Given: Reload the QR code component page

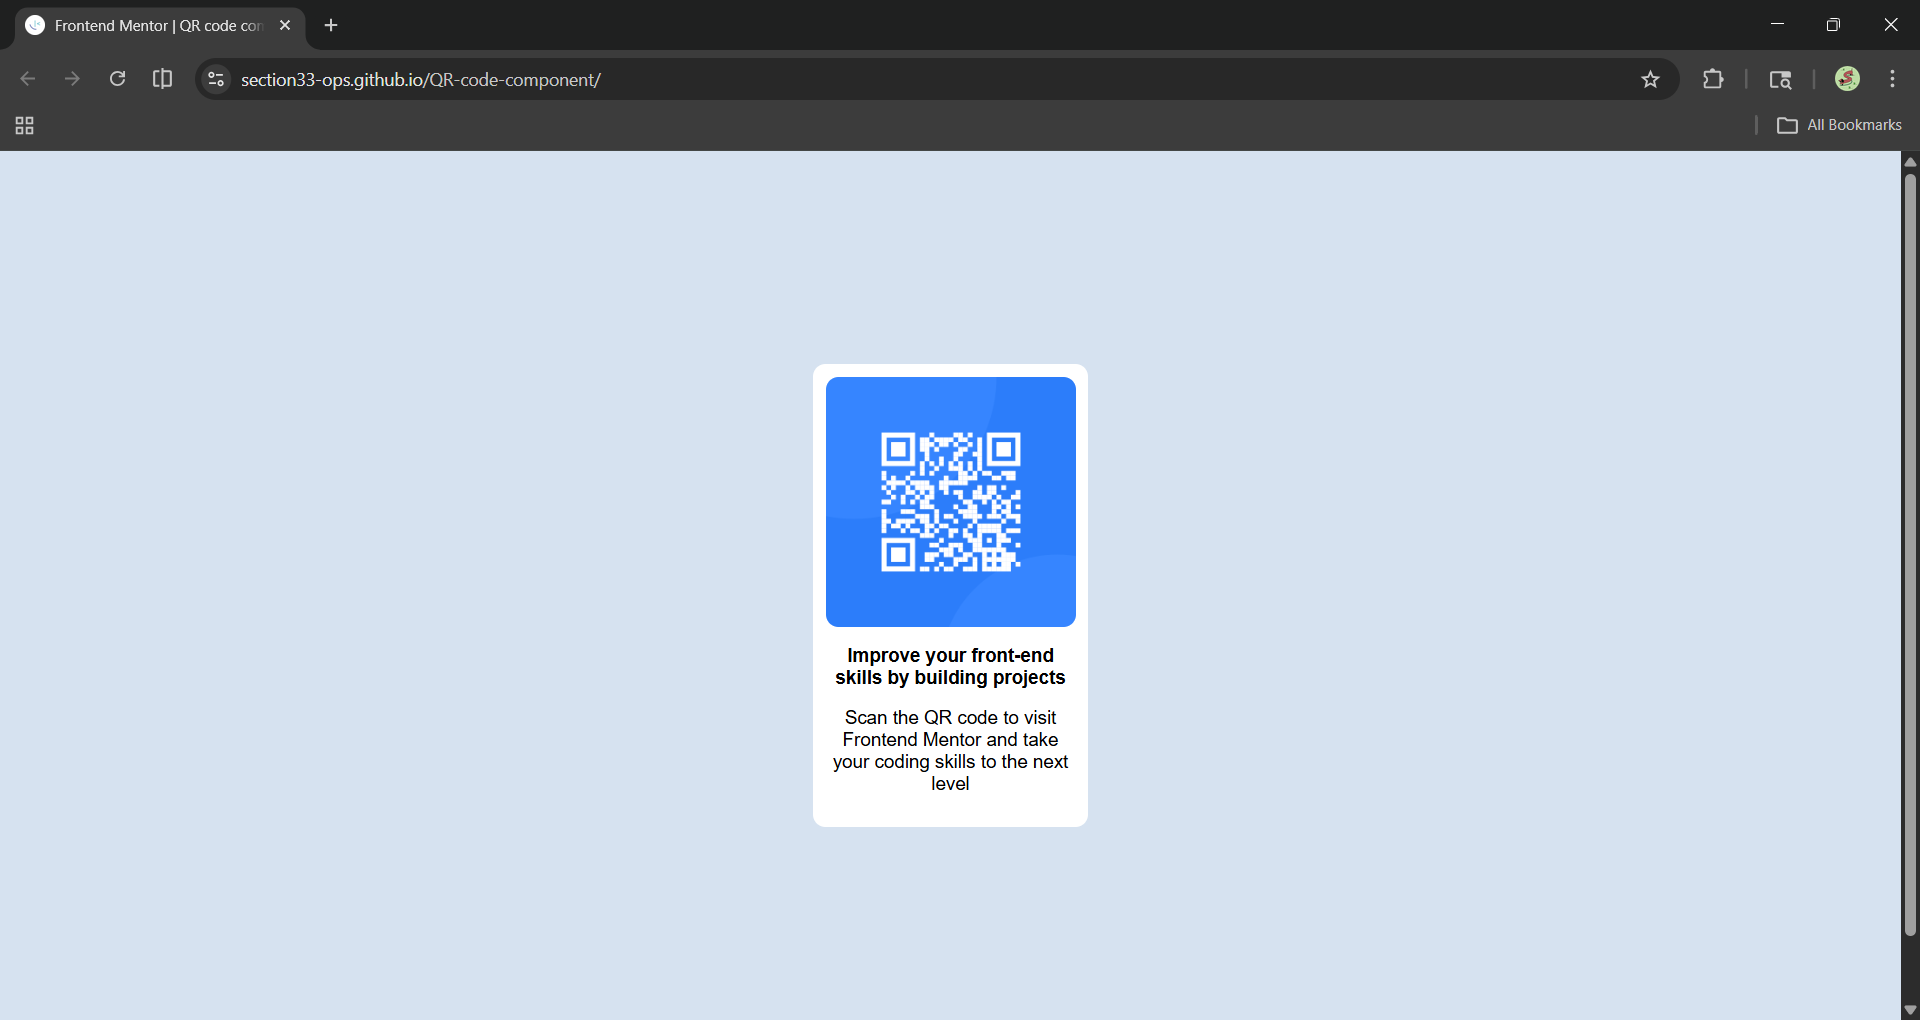Looking at the screenshot, I should coord(117,79).
